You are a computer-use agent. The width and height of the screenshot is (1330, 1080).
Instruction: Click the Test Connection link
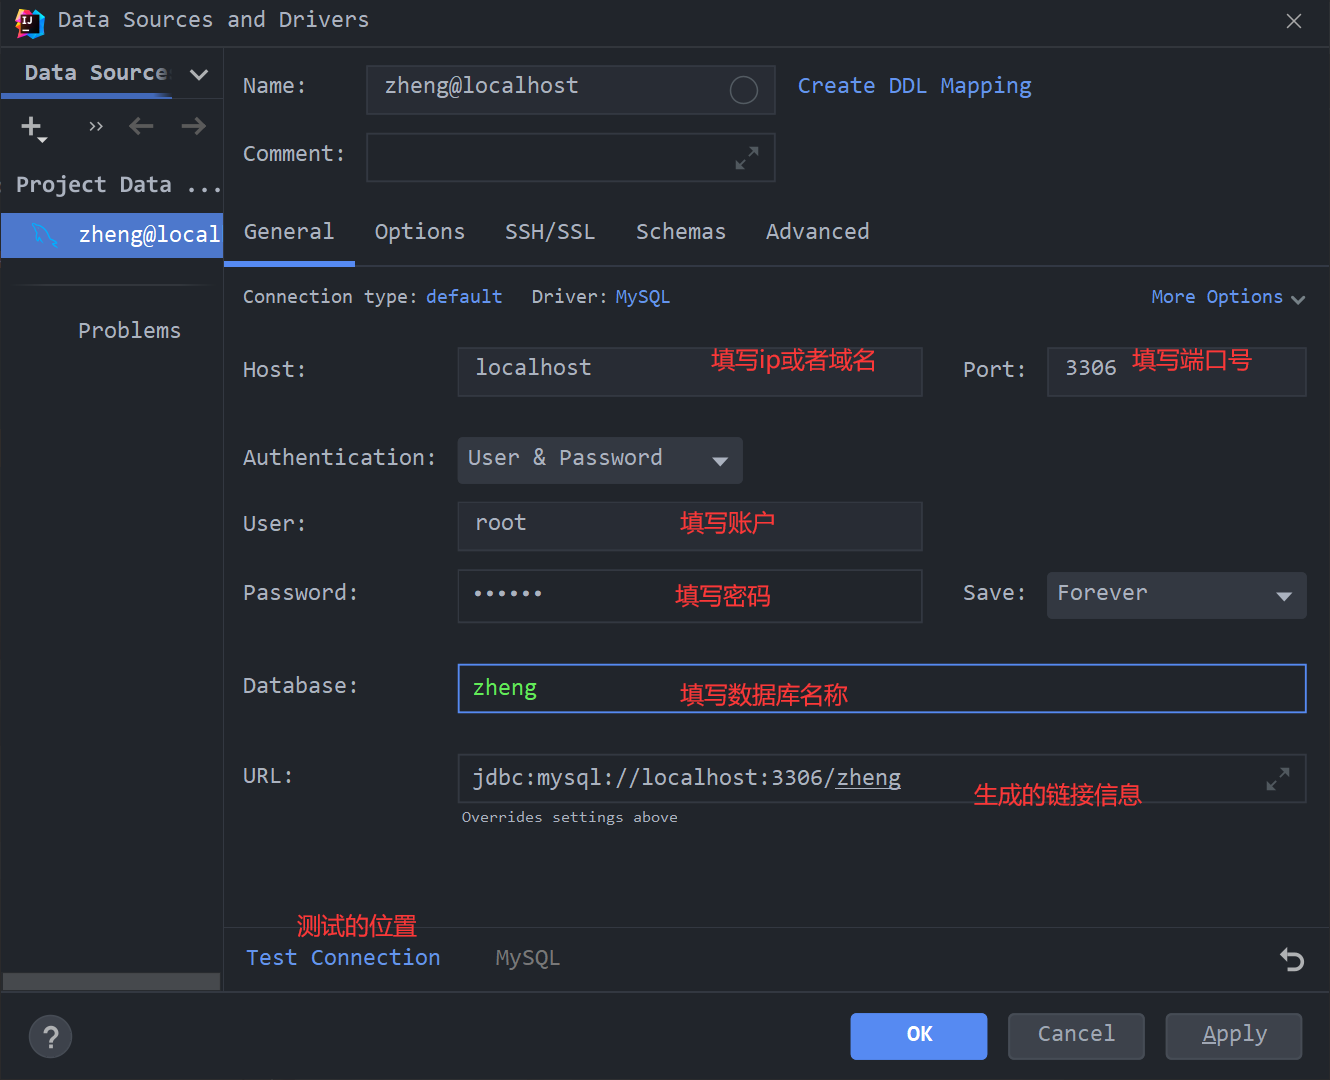tap(343, 958)
